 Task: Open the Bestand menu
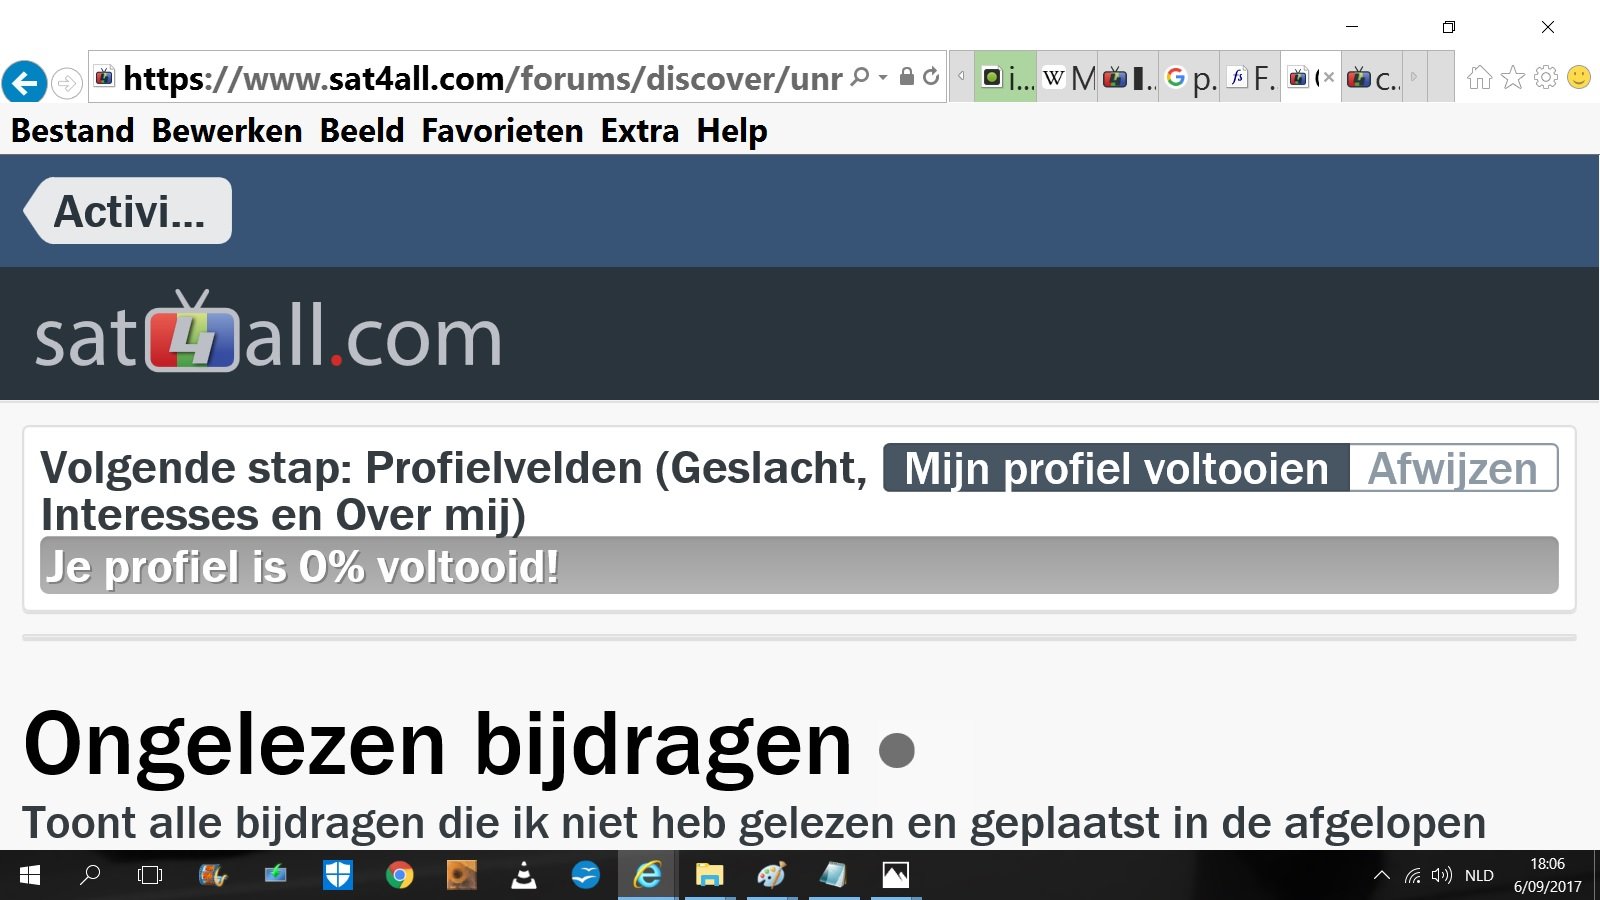(x=72, y=131)
